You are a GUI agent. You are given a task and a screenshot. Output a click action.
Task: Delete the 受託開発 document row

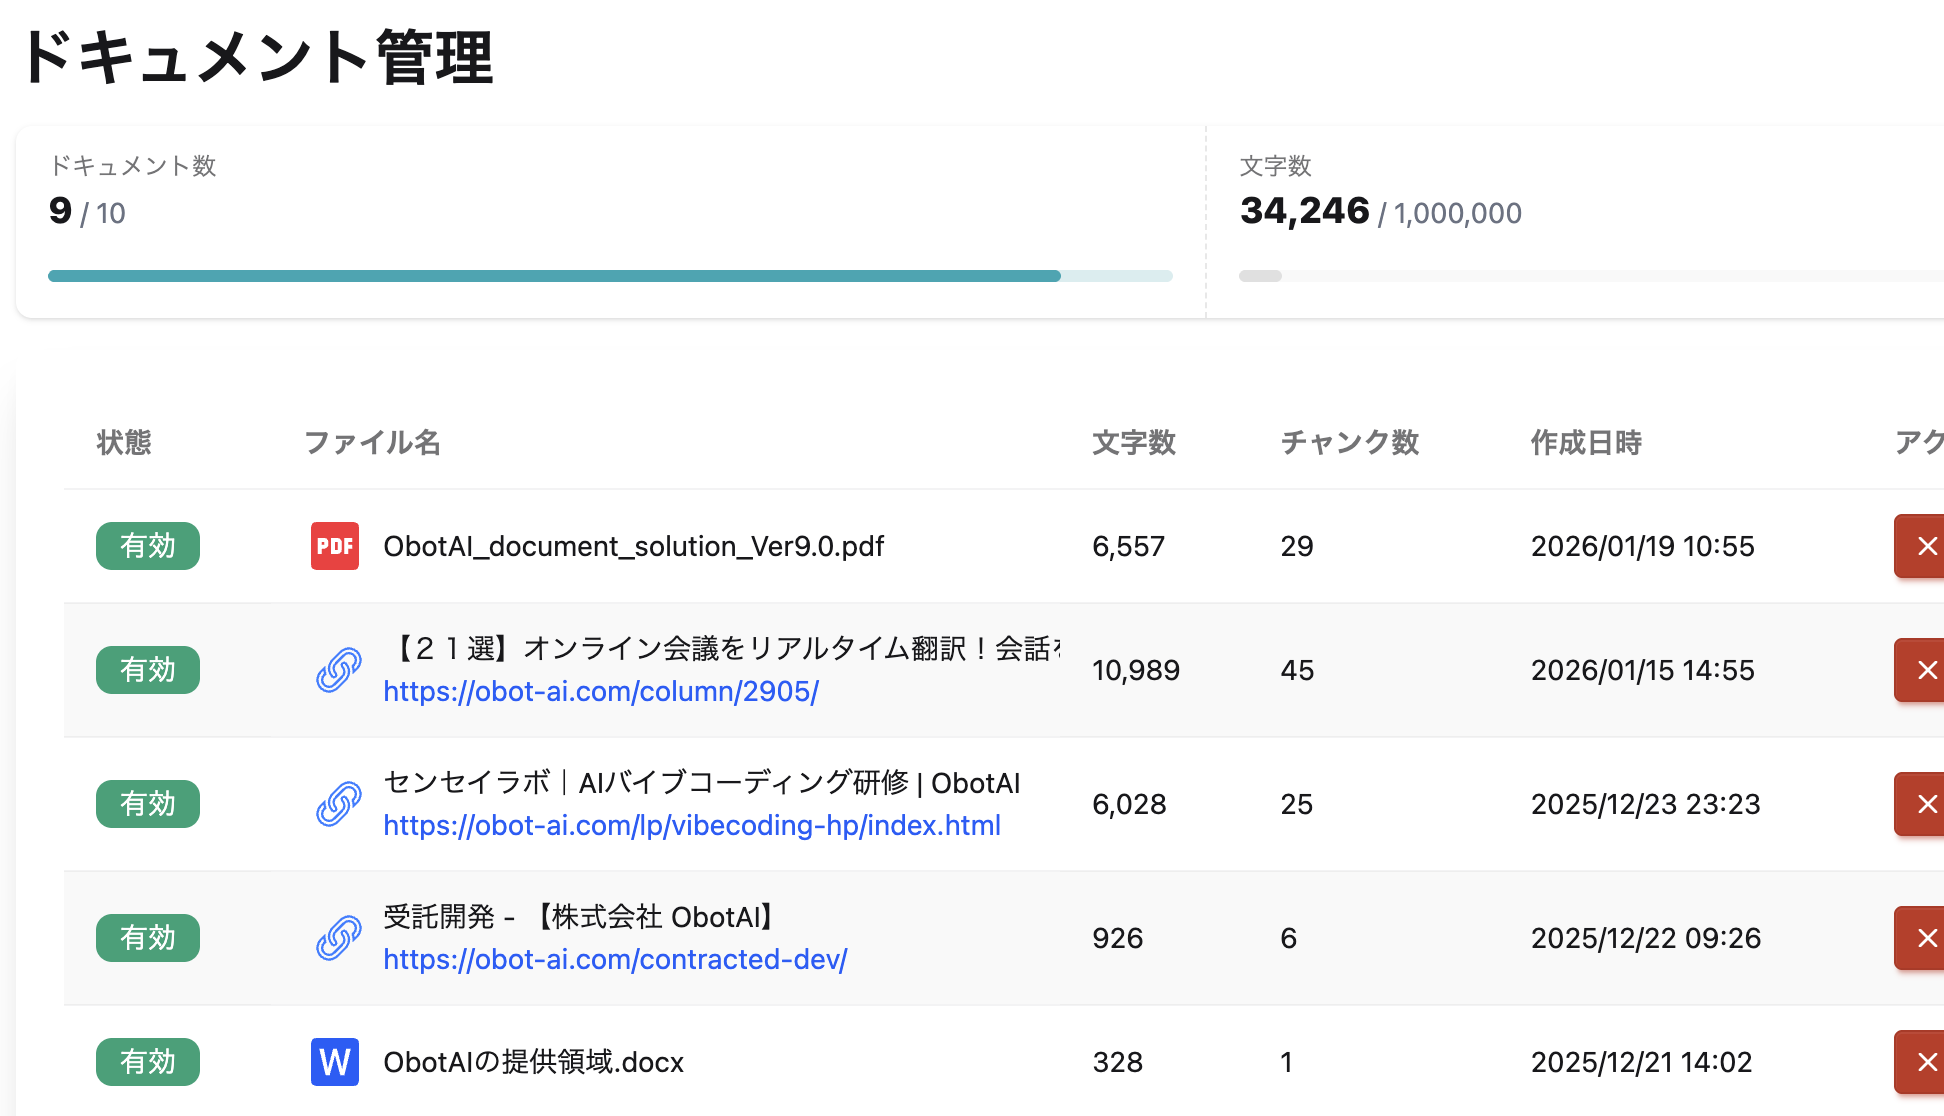click(1924, 938)
